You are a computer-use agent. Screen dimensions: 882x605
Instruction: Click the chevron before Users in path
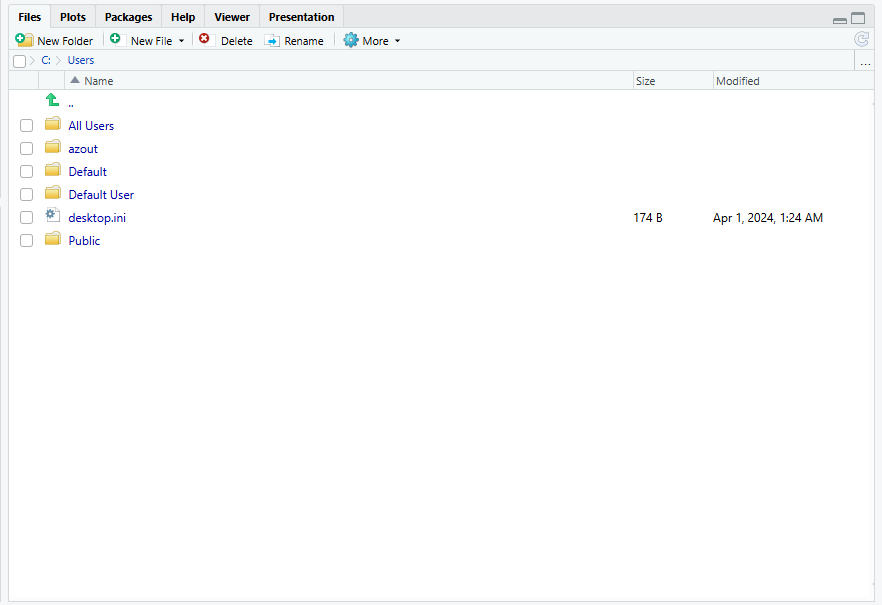coord(58,60)
